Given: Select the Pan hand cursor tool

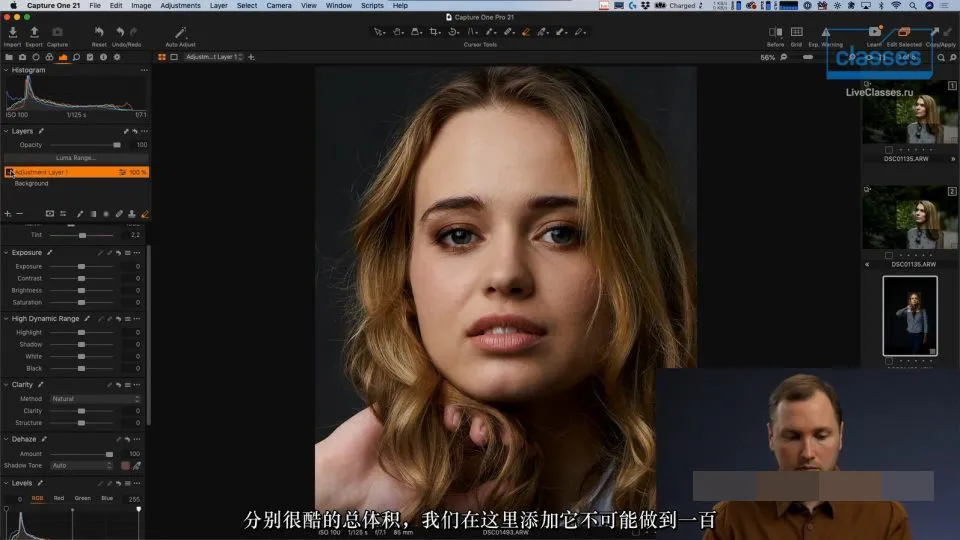Looking at the screenshot, I should click(397, 32).
